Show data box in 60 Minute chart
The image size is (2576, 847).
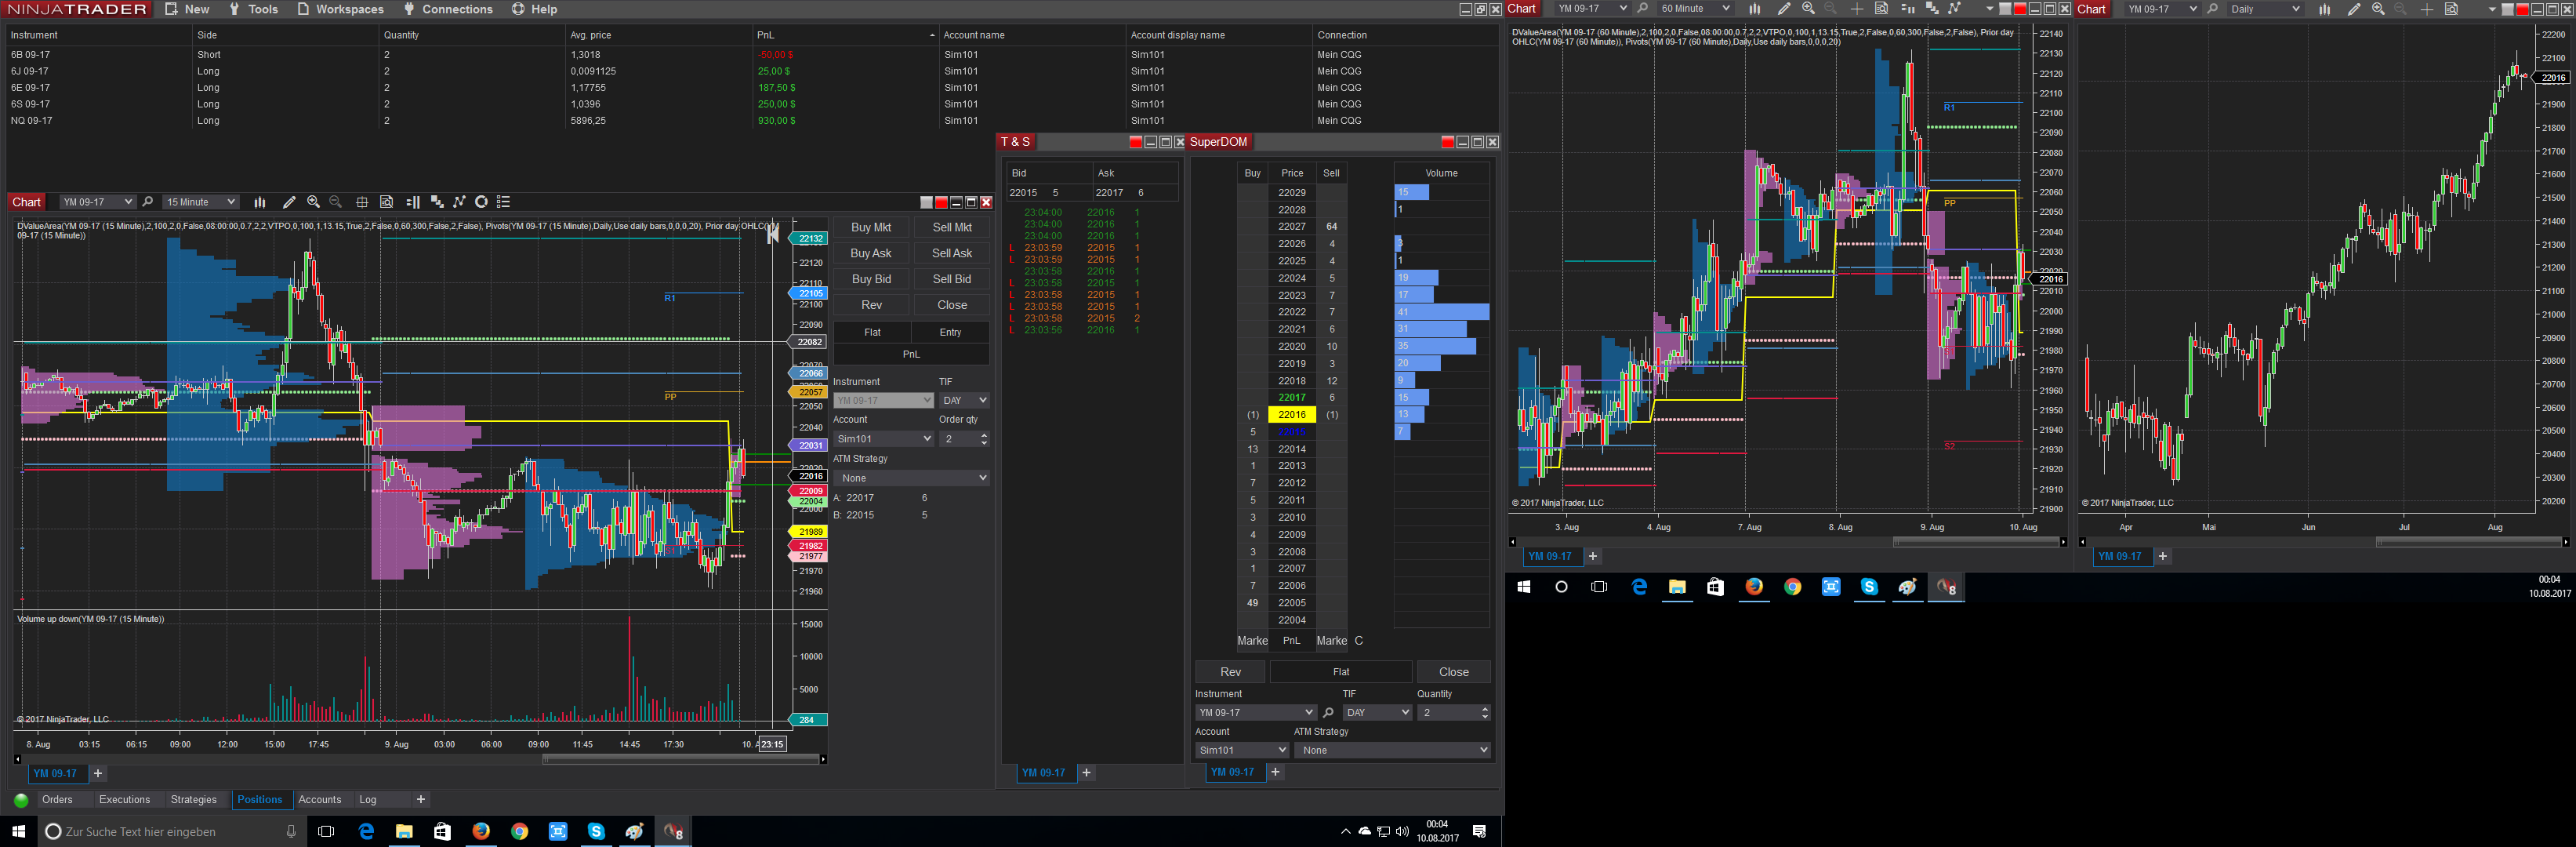click(1881, 9)
